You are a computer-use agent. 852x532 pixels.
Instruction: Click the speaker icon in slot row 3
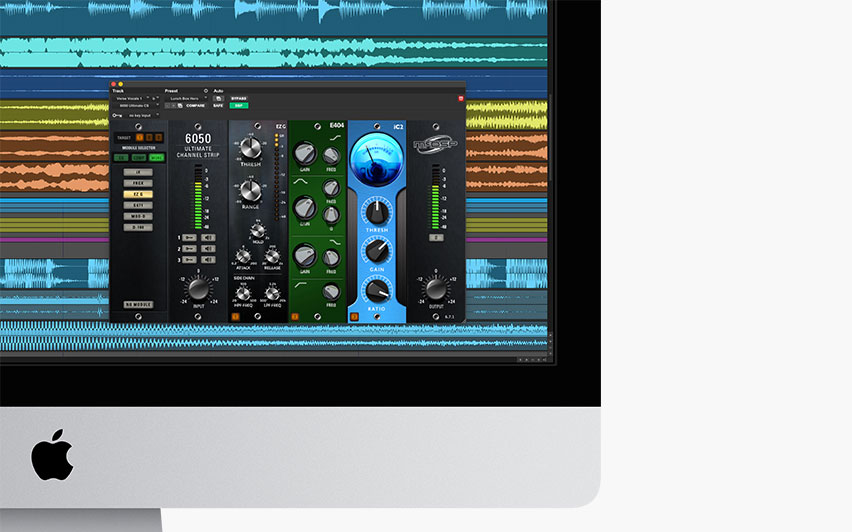click(208, 260)
